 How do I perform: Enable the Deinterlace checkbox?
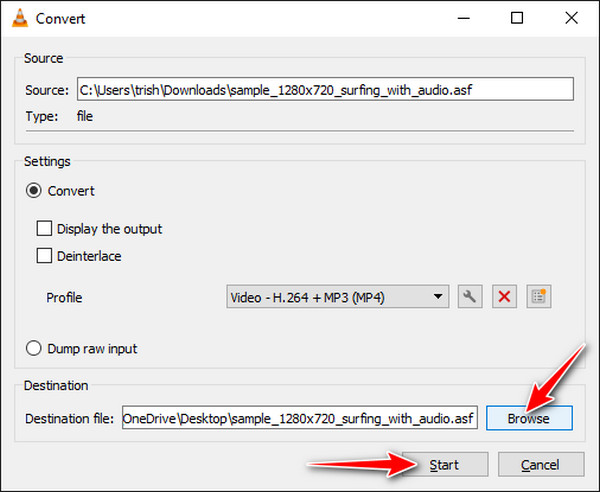point(44,256)
